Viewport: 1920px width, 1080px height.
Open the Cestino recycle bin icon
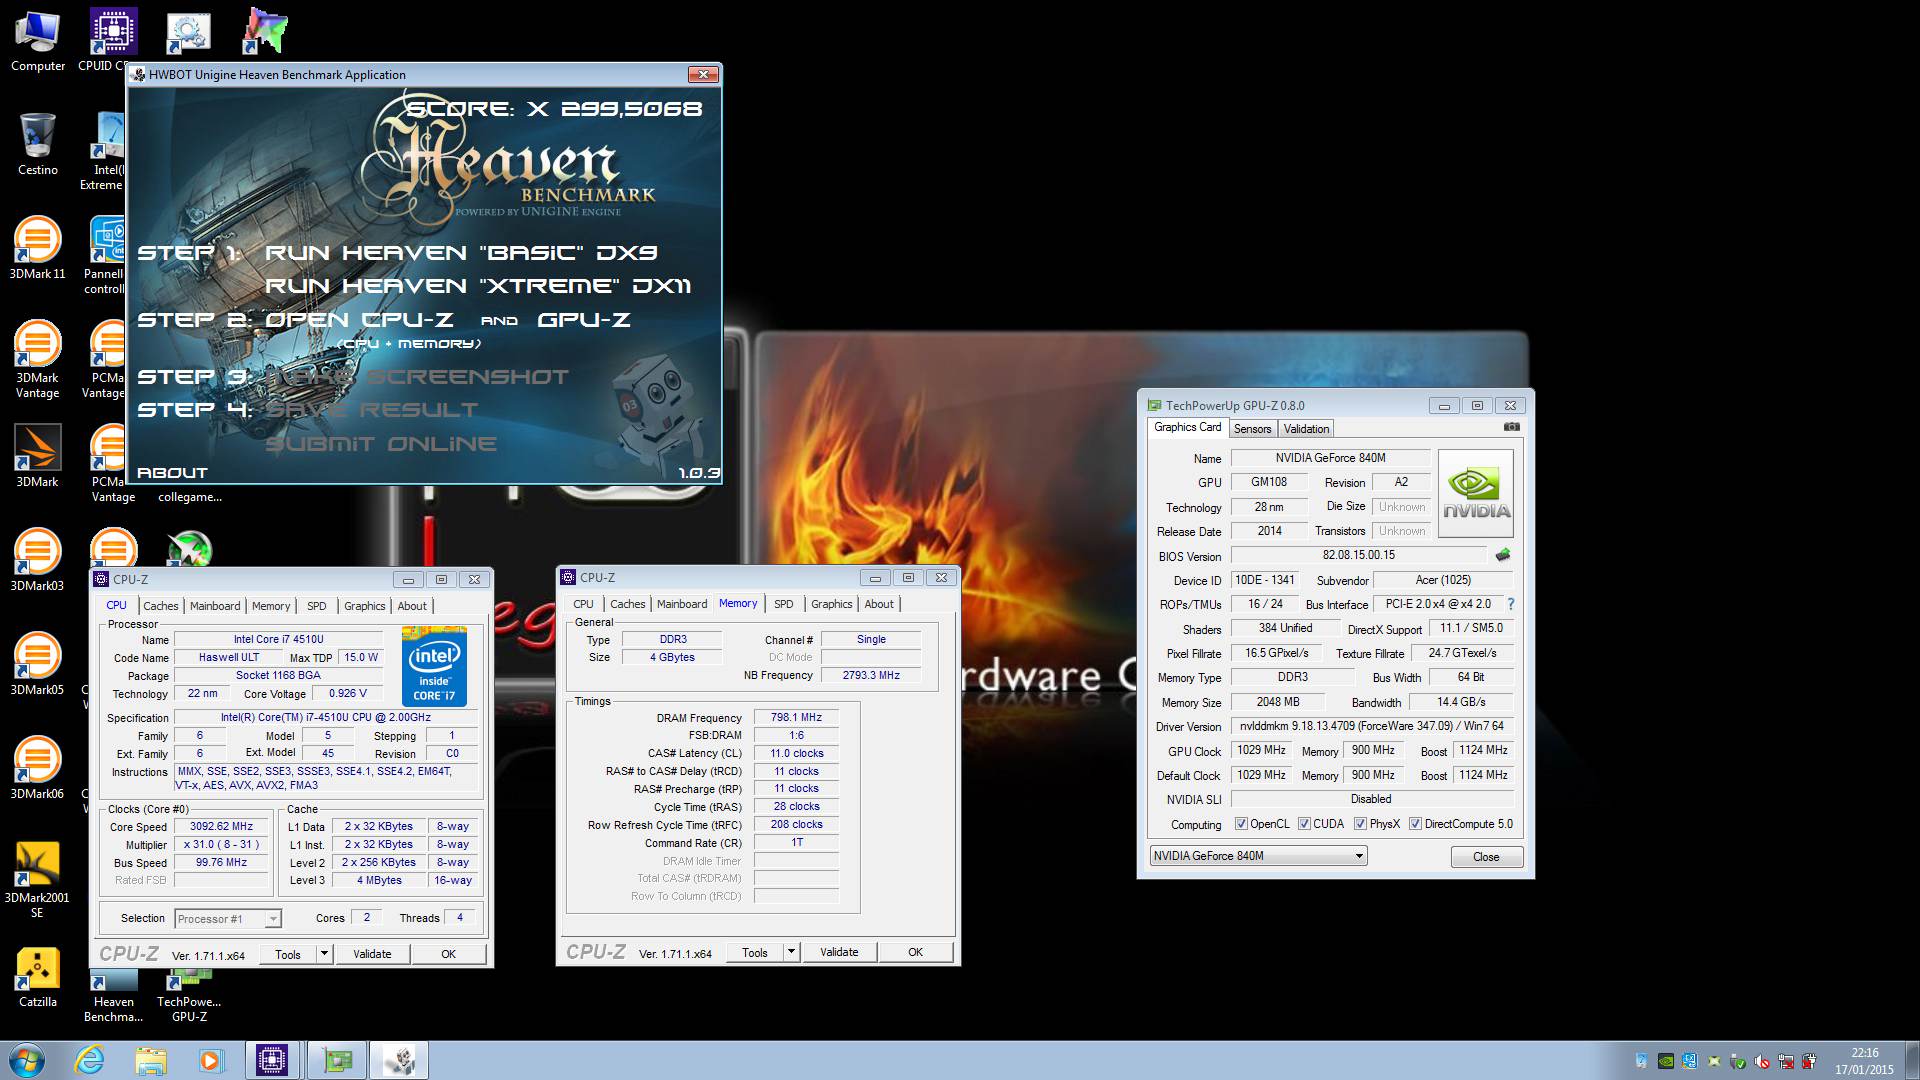38,145
